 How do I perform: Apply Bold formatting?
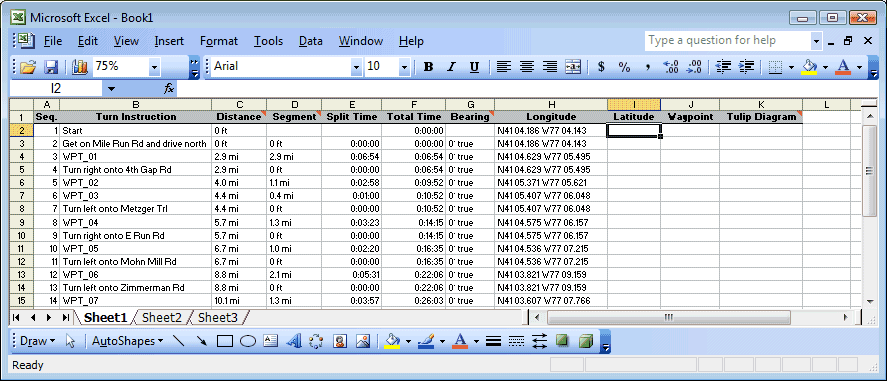pyautogui.click(x=428, y=67)
